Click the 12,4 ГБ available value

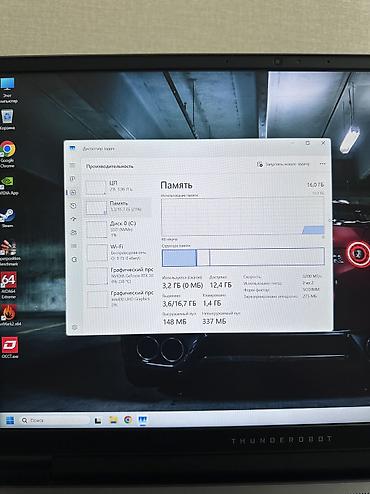pos(221,285)
